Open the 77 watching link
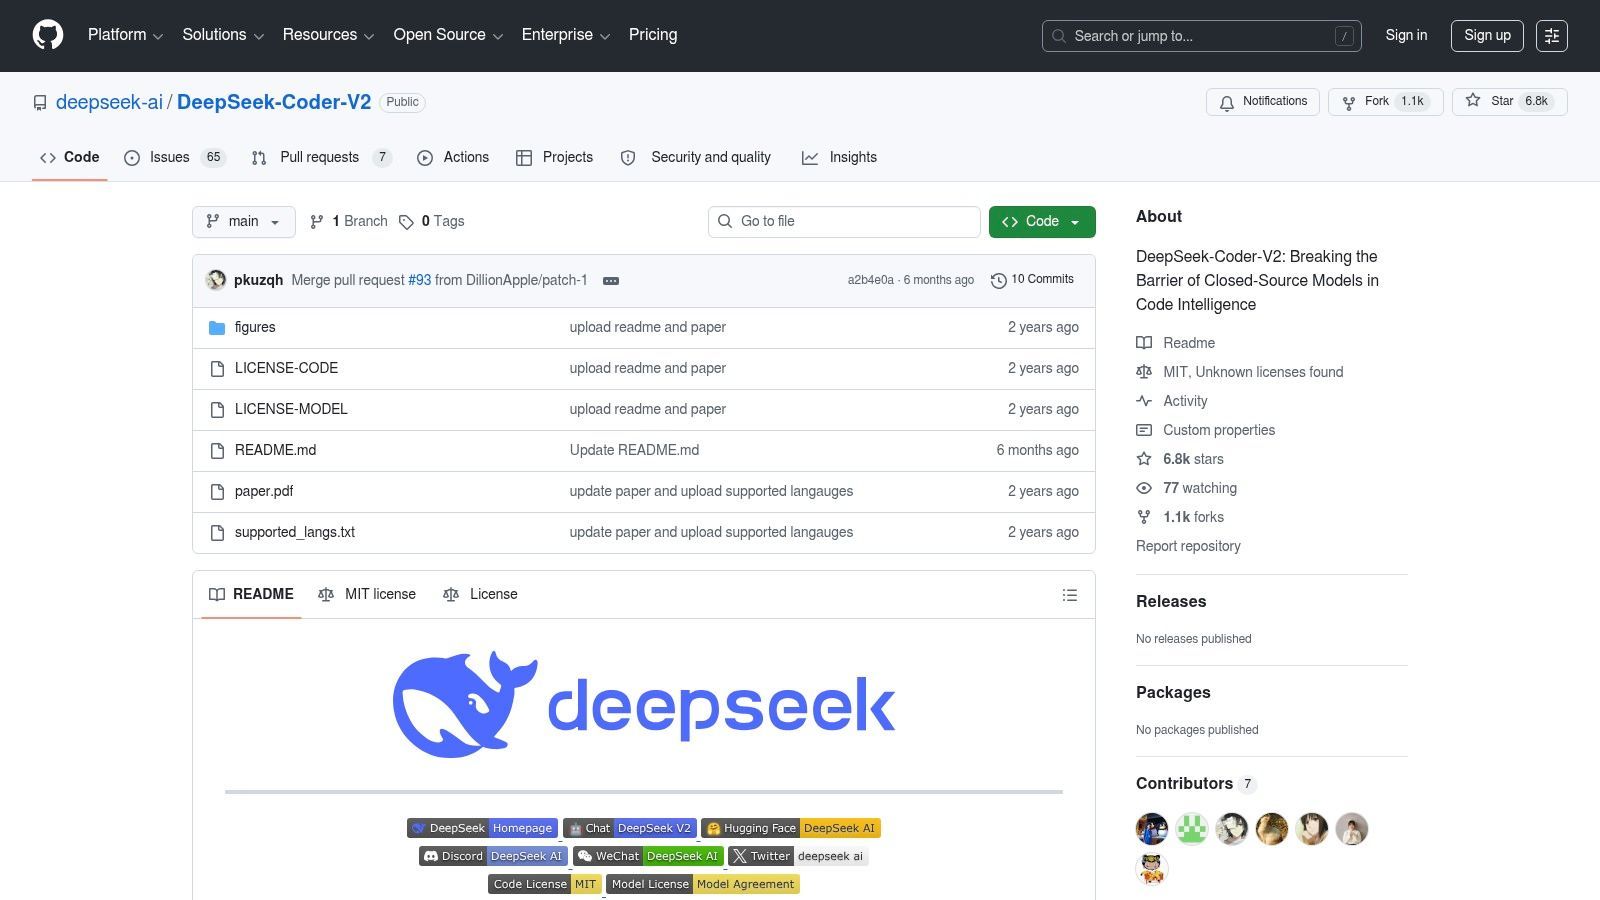Viewport: 1600px width, 900px height. 1187,488
